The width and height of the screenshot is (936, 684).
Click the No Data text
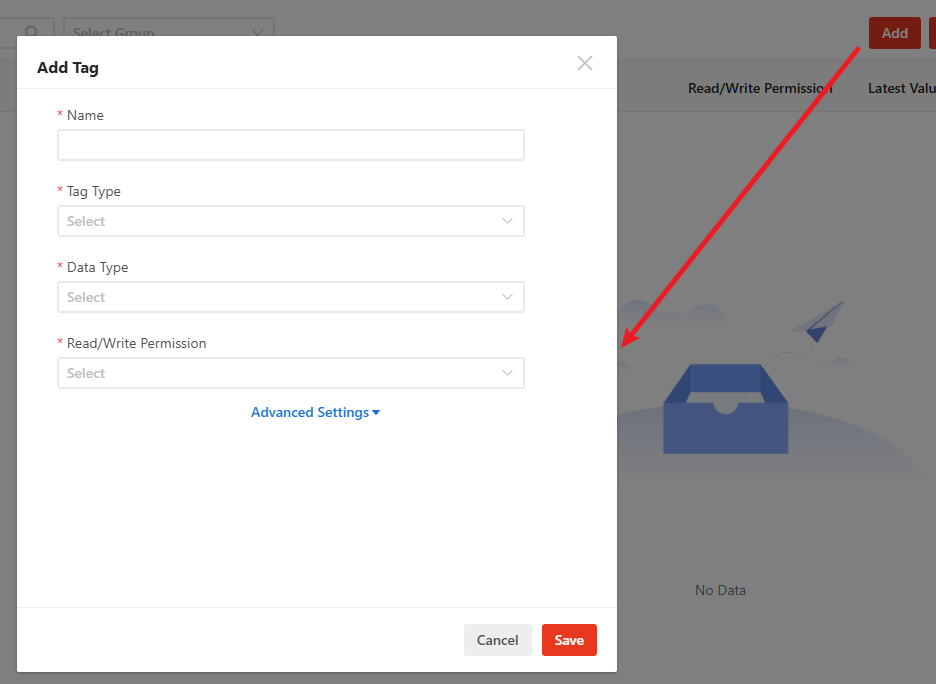pos(720,590)
